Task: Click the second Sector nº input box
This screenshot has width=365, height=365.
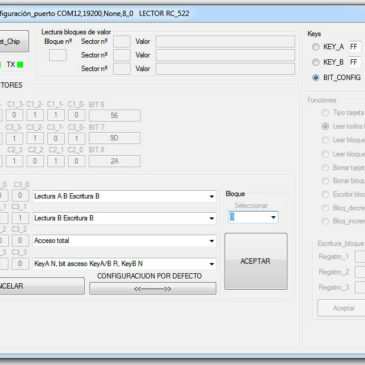Action: [122, 55]
